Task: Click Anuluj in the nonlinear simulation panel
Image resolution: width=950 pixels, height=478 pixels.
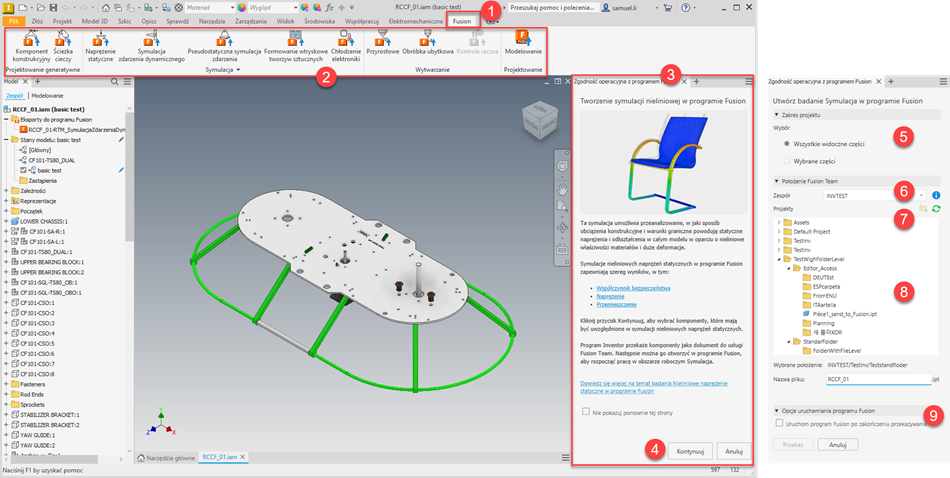Action: [734, 451]
